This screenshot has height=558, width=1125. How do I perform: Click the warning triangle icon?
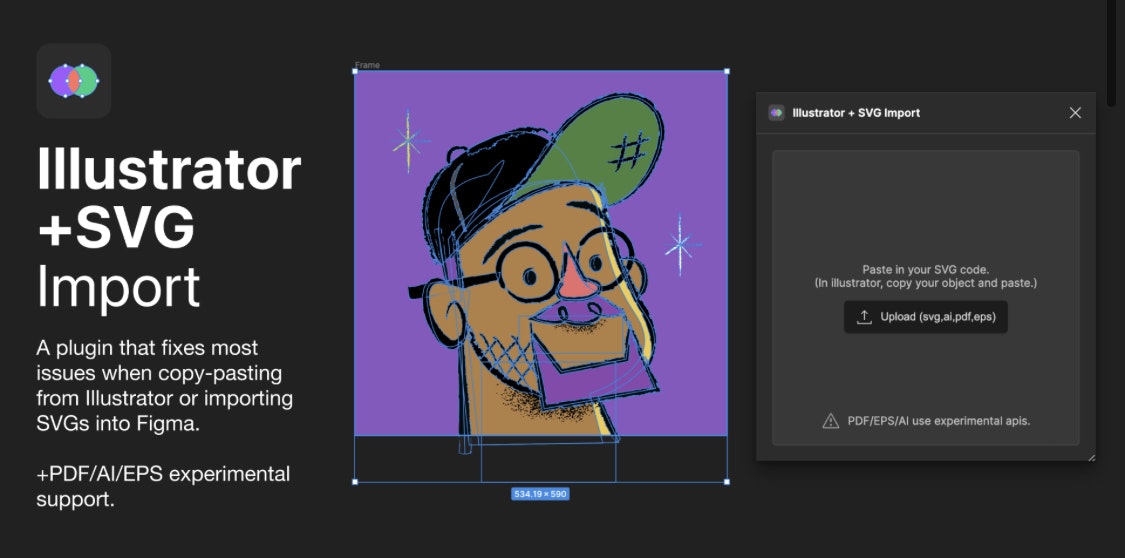tap(830, 421)
